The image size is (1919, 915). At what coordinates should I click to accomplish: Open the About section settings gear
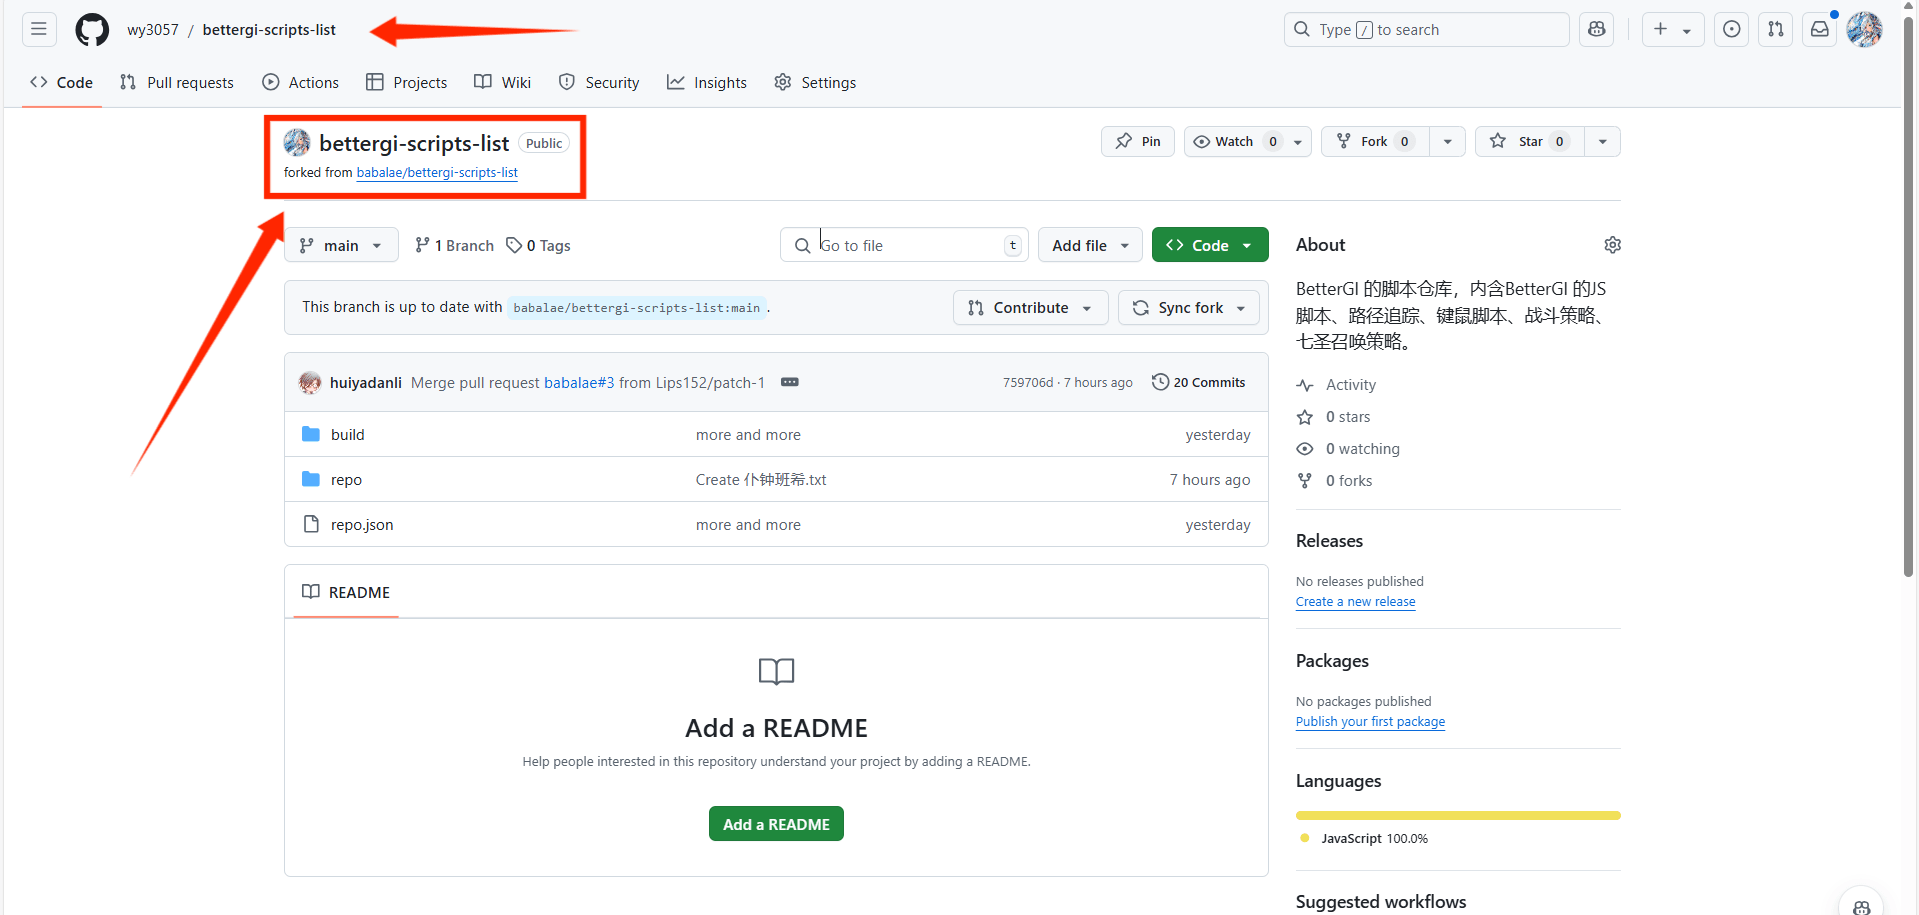pos(1612,245)
